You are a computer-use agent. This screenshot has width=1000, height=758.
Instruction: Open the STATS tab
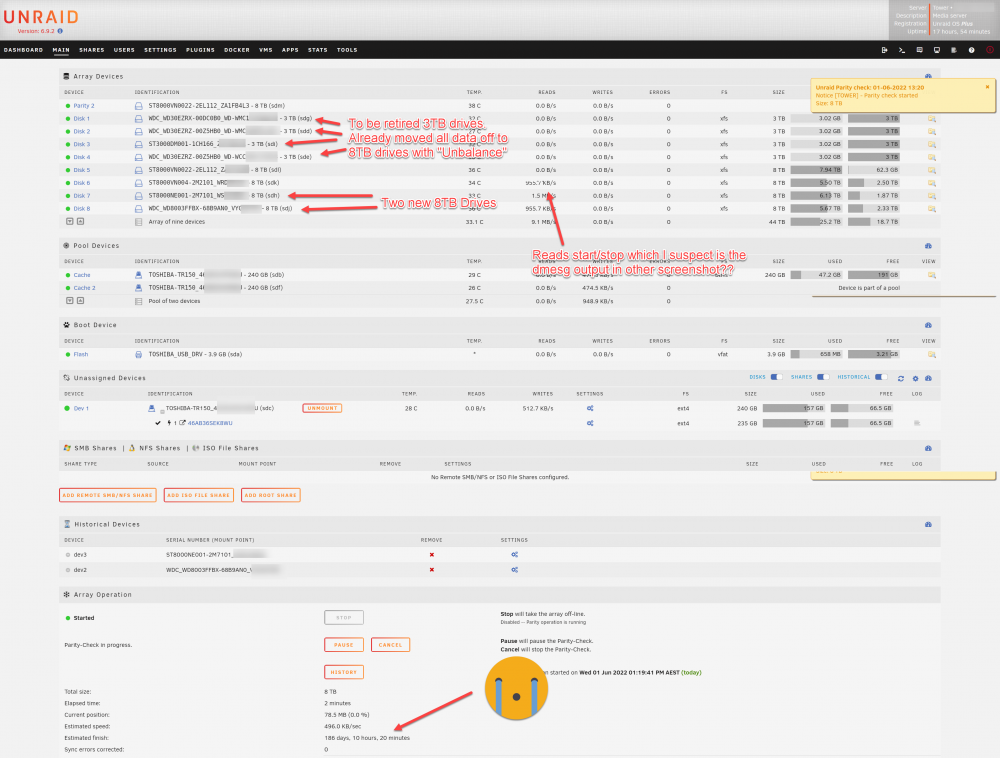pos(318,50)
